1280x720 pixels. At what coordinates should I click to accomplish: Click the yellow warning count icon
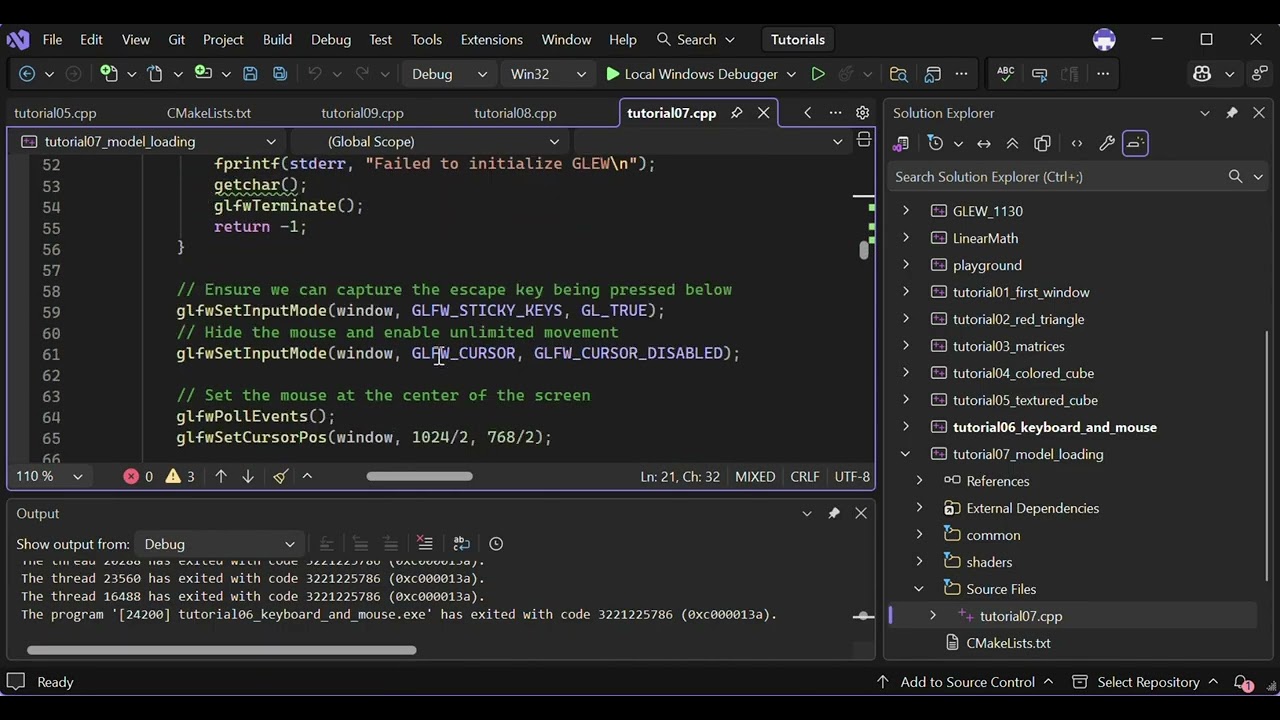[173, 476]
